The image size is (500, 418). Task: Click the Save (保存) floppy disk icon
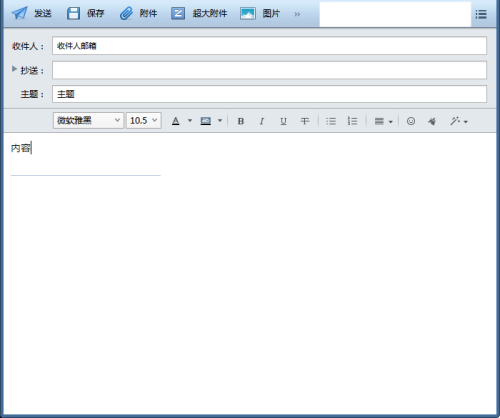[73, 13]
